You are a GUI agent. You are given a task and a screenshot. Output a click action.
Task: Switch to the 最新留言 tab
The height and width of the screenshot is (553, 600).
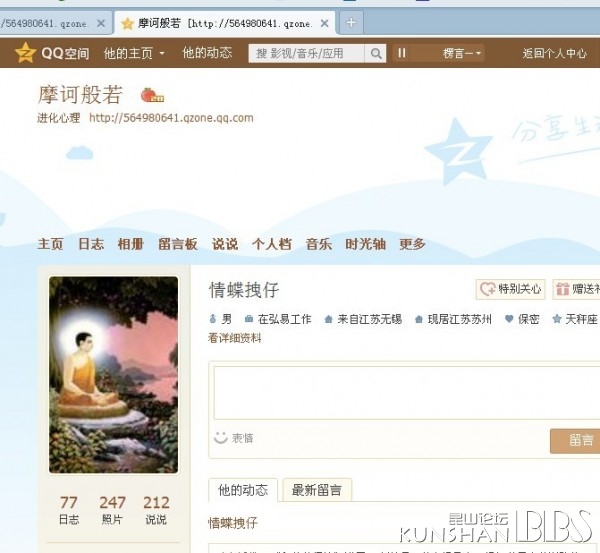pos(317,490)
